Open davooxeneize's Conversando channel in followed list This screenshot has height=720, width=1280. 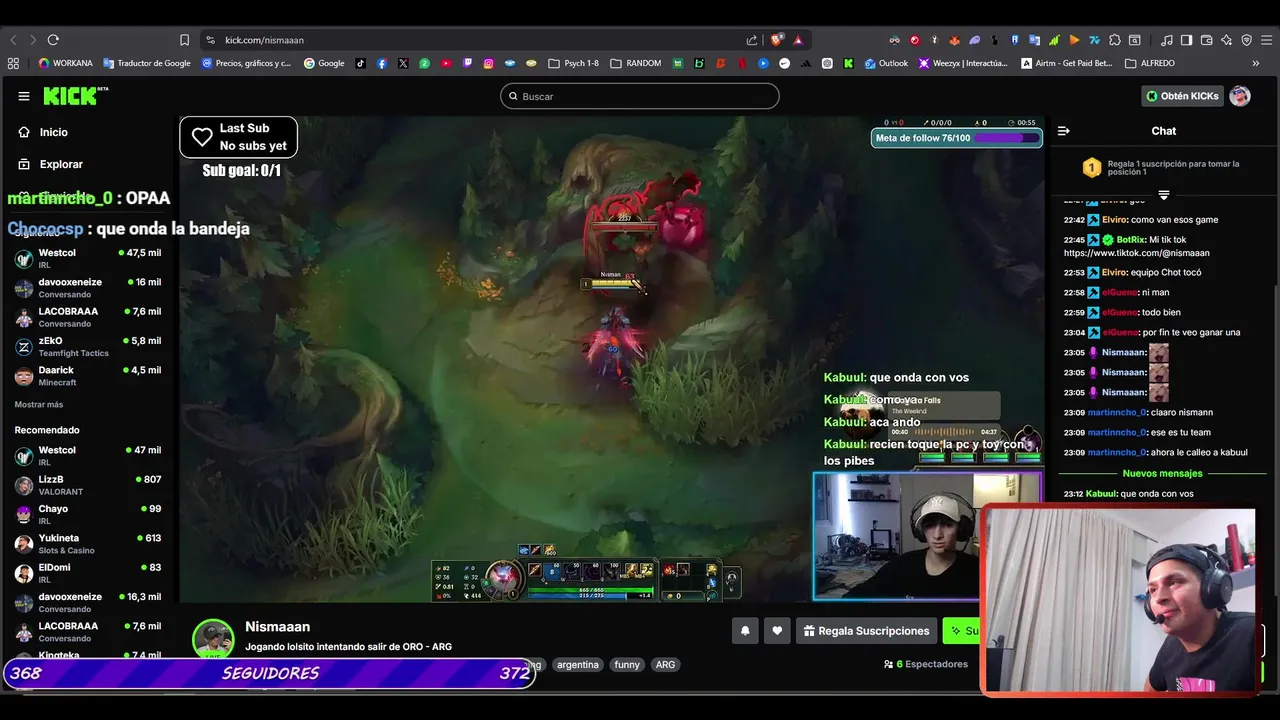pyautogui.click(x=88, y=287)
